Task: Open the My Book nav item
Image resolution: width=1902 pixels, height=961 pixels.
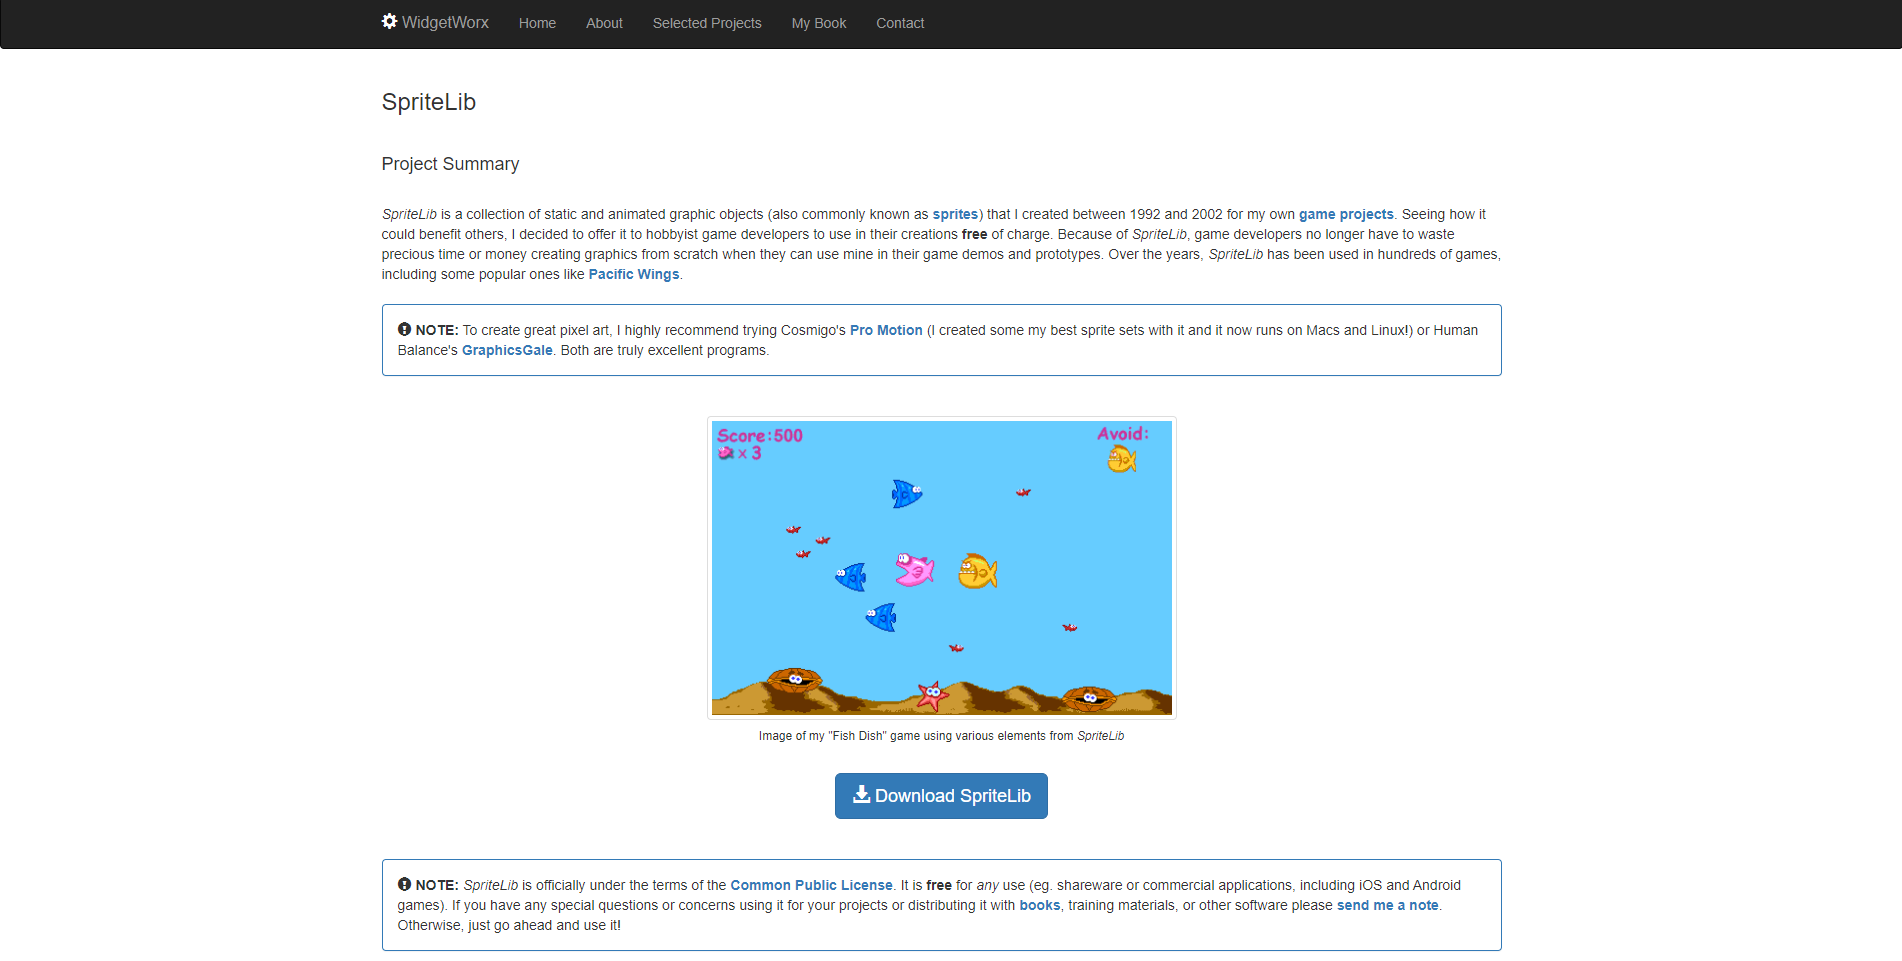Action: click(x=819, y=23)
